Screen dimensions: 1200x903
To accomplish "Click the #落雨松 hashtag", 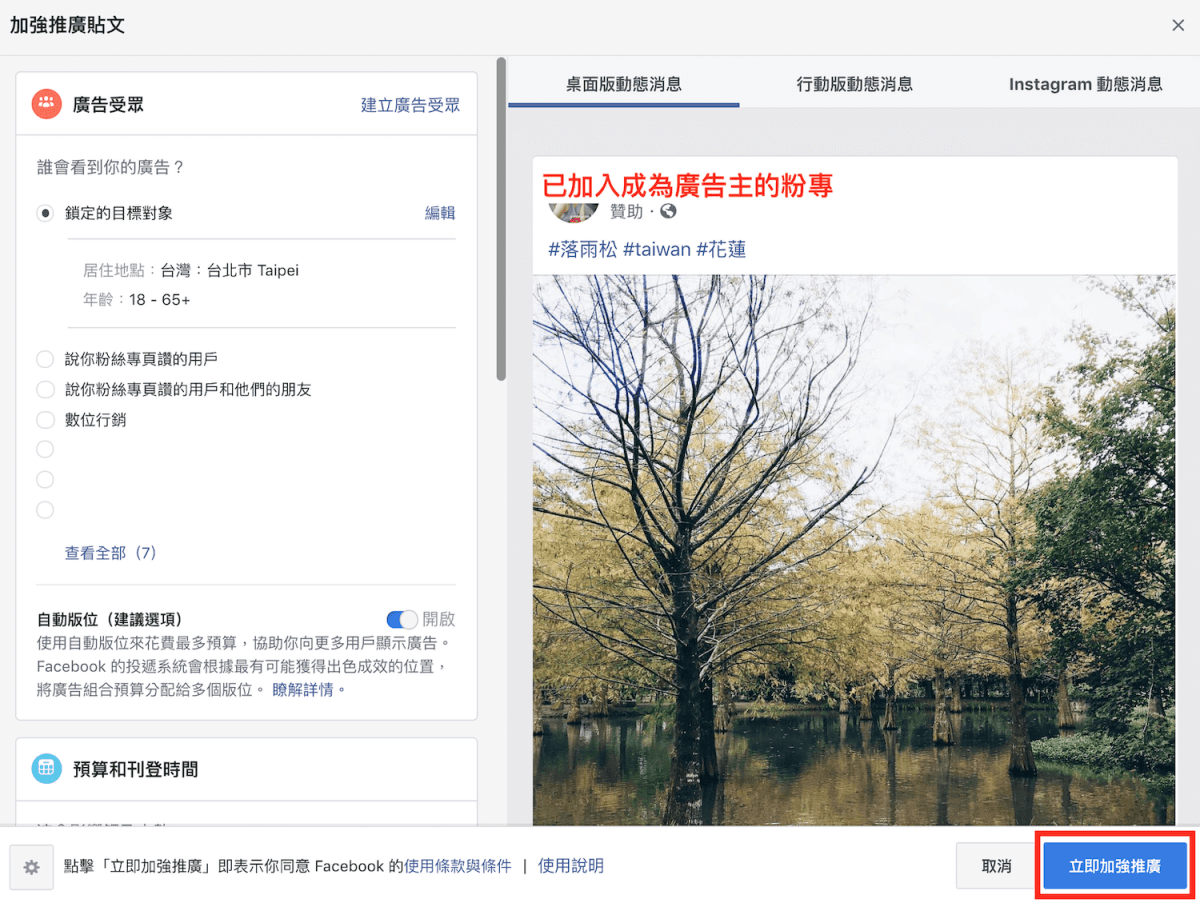I will tap(583, 249).
